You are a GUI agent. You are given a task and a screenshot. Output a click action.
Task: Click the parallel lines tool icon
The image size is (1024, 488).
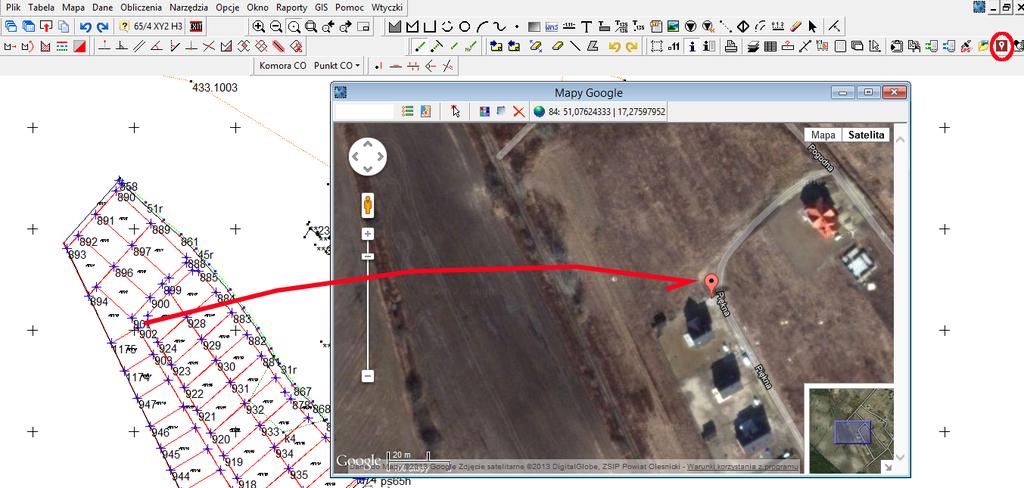139,46
